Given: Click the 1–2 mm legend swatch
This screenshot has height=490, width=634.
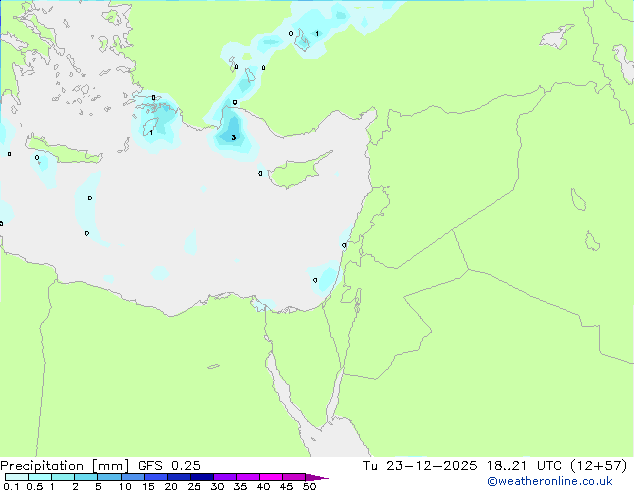Looking at the screenshot, I should coord(63,477).
